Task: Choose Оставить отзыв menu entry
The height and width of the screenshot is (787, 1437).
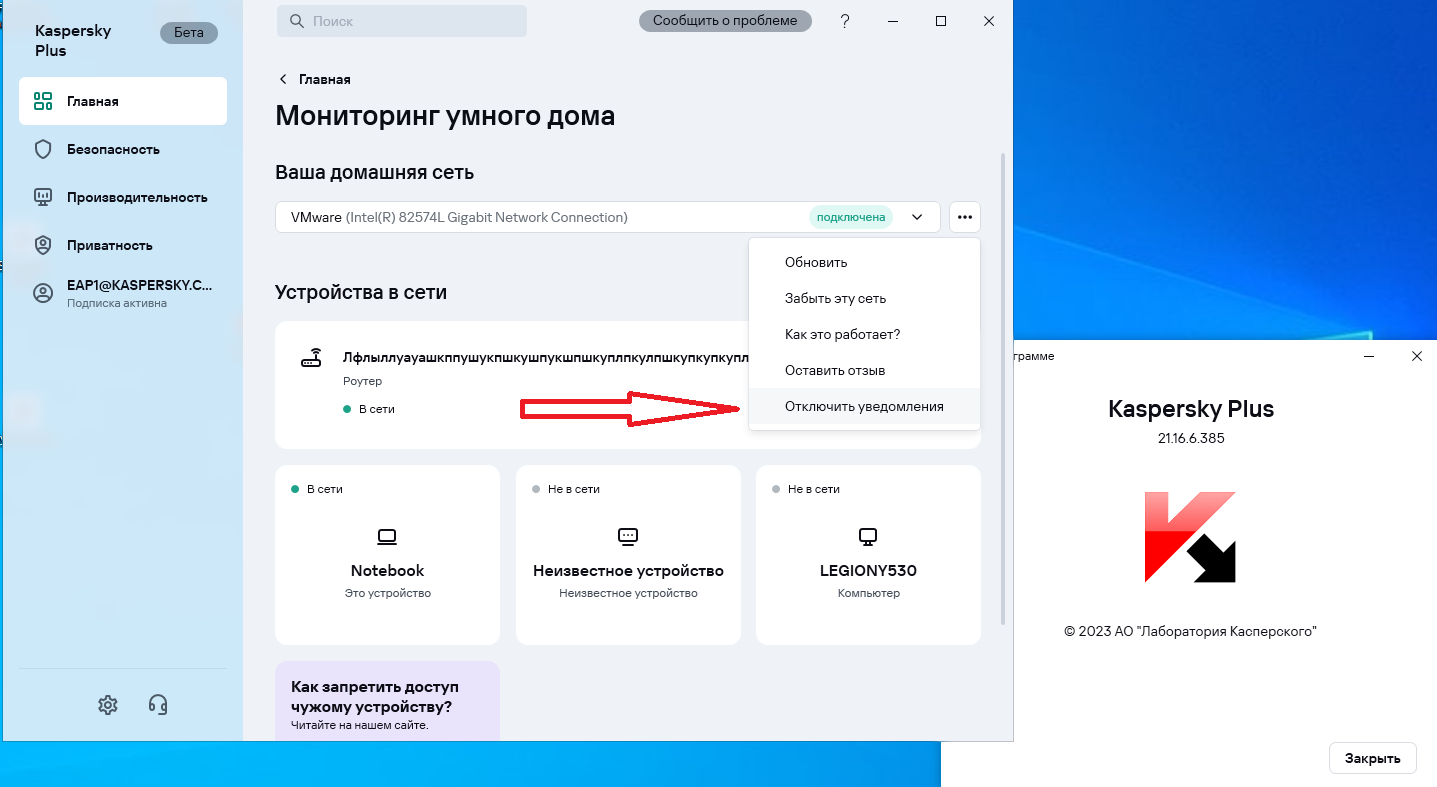Action: click(864, 370)
